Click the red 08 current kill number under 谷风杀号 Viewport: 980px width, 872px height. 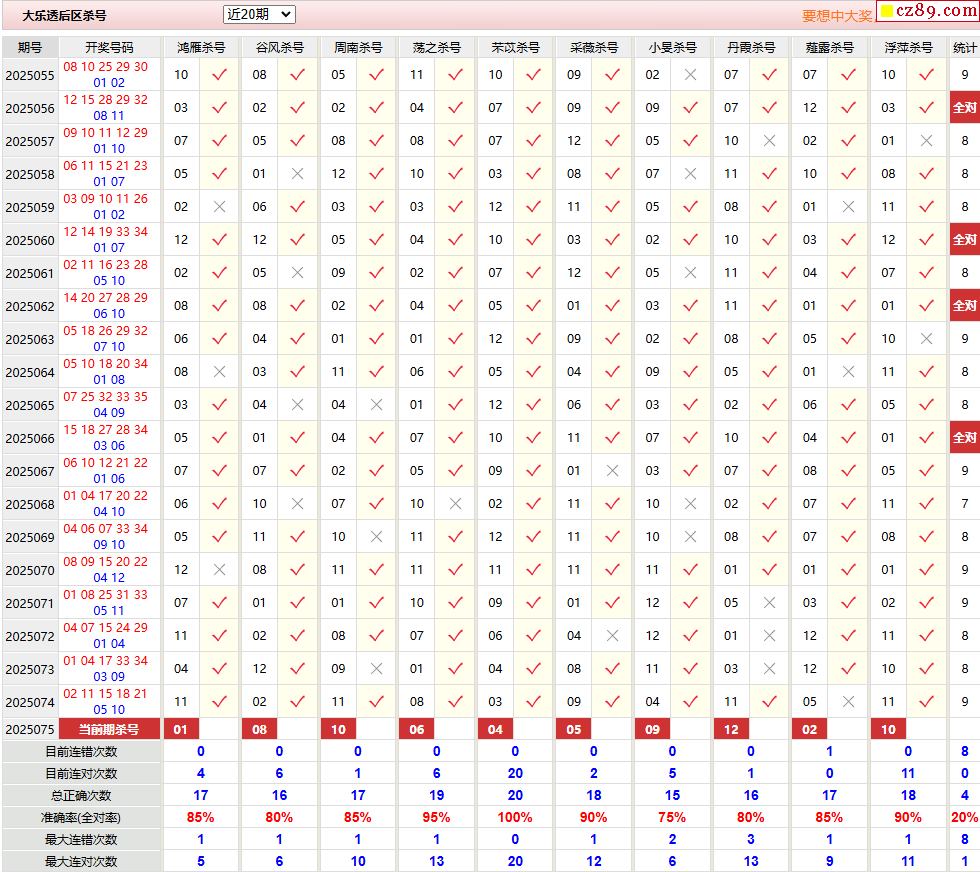pos(259,729)
